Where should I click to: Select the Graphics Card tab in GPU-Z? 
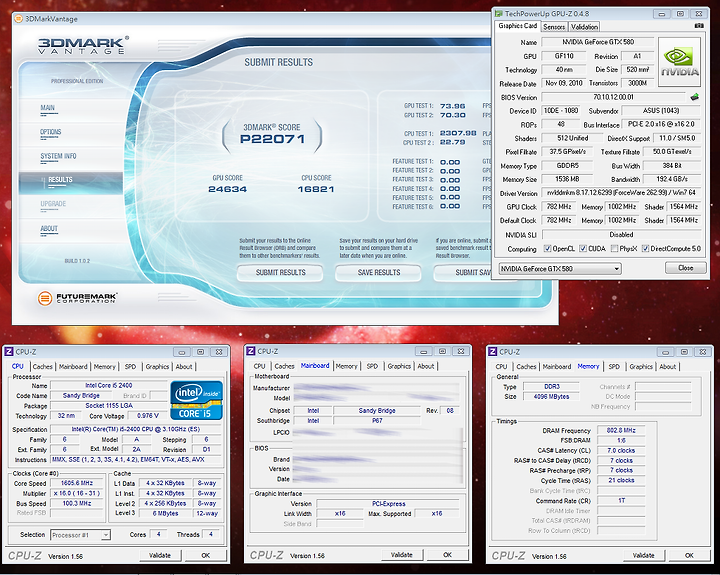518,26
